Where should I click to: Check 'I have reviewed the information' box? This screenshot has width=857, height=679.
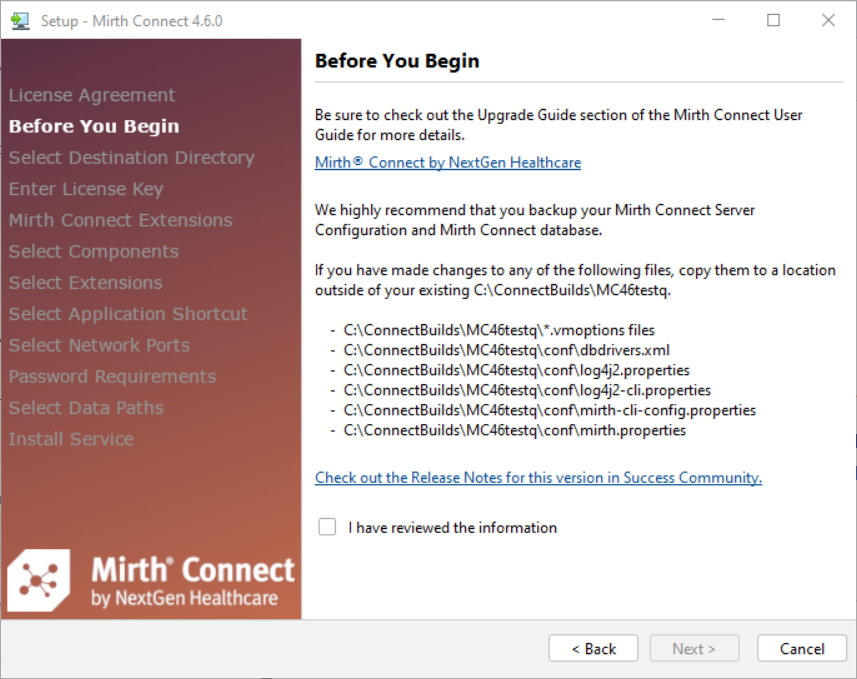tap(327, 527)
